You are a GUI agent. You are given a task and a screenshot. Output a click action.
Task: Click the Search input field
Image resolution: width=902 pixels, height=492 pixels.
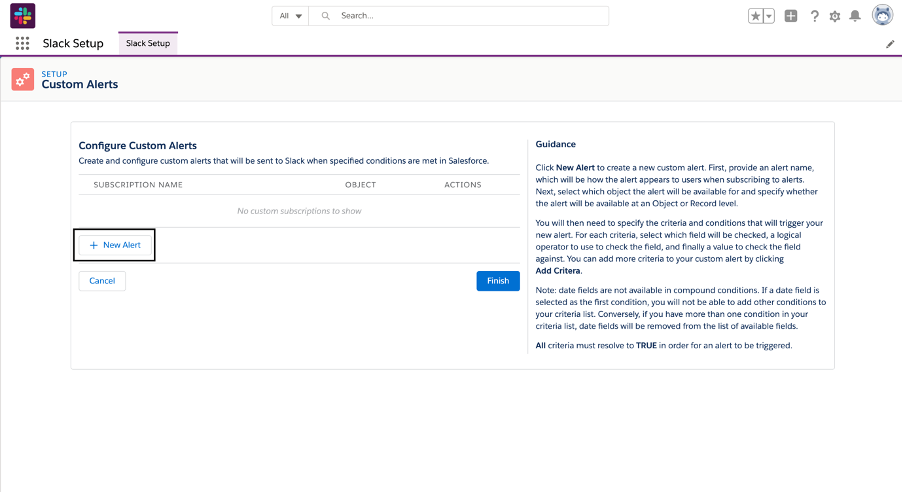point(458,16)
